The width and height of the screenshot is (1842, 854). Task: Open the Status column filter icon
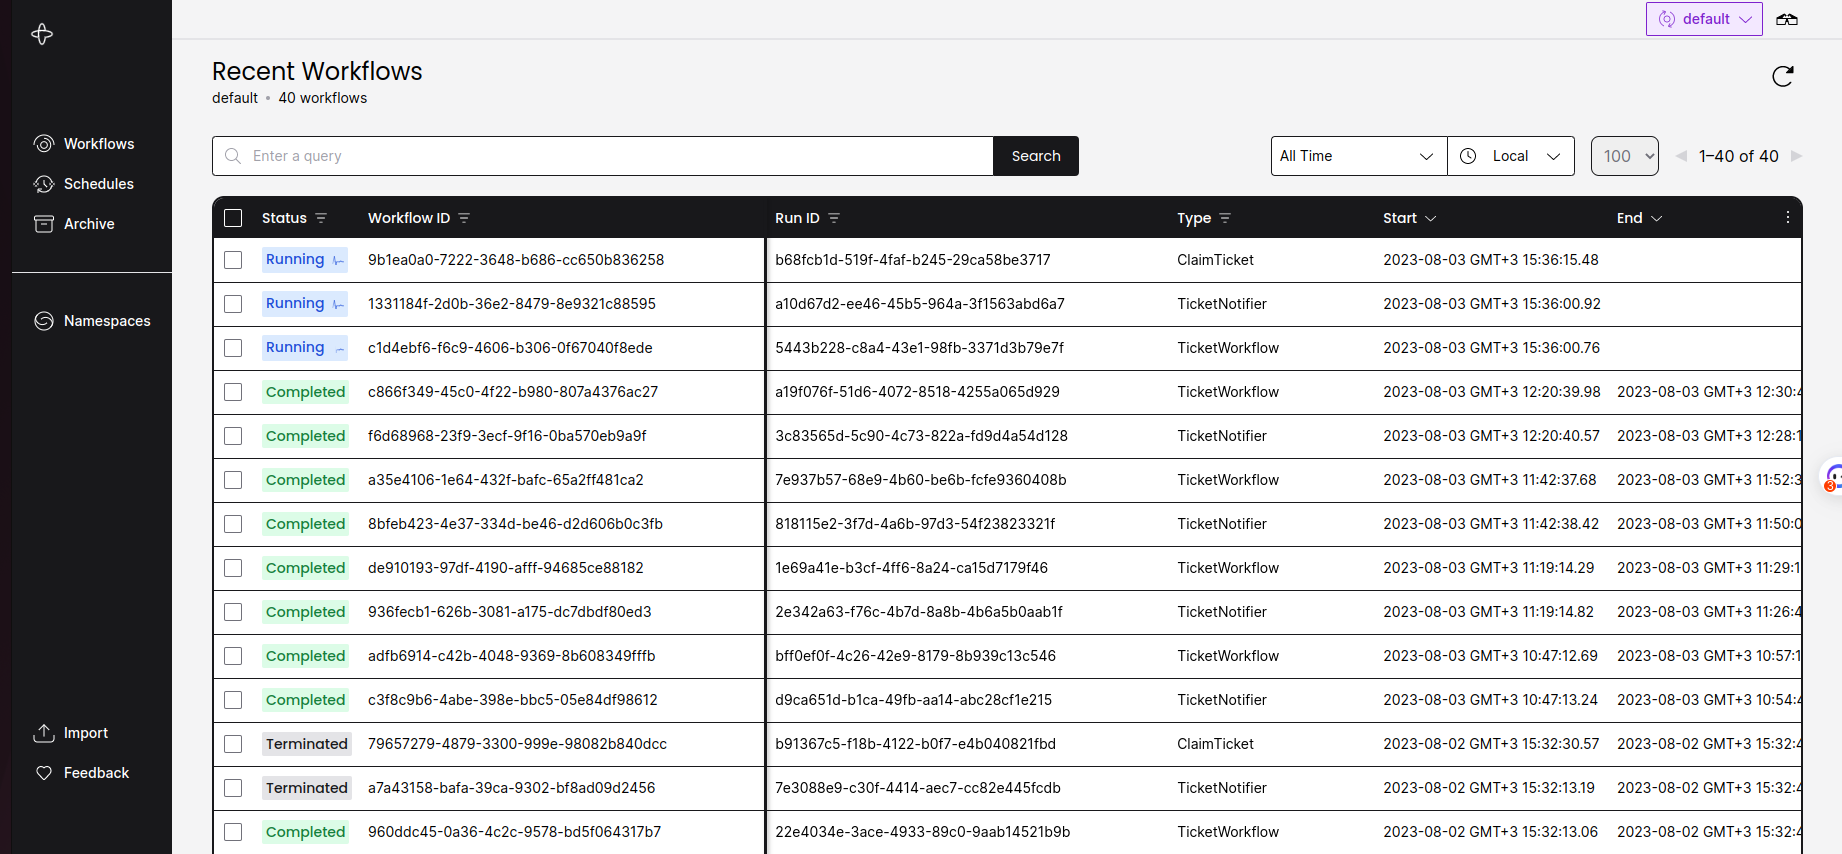(x=321, y=218)
